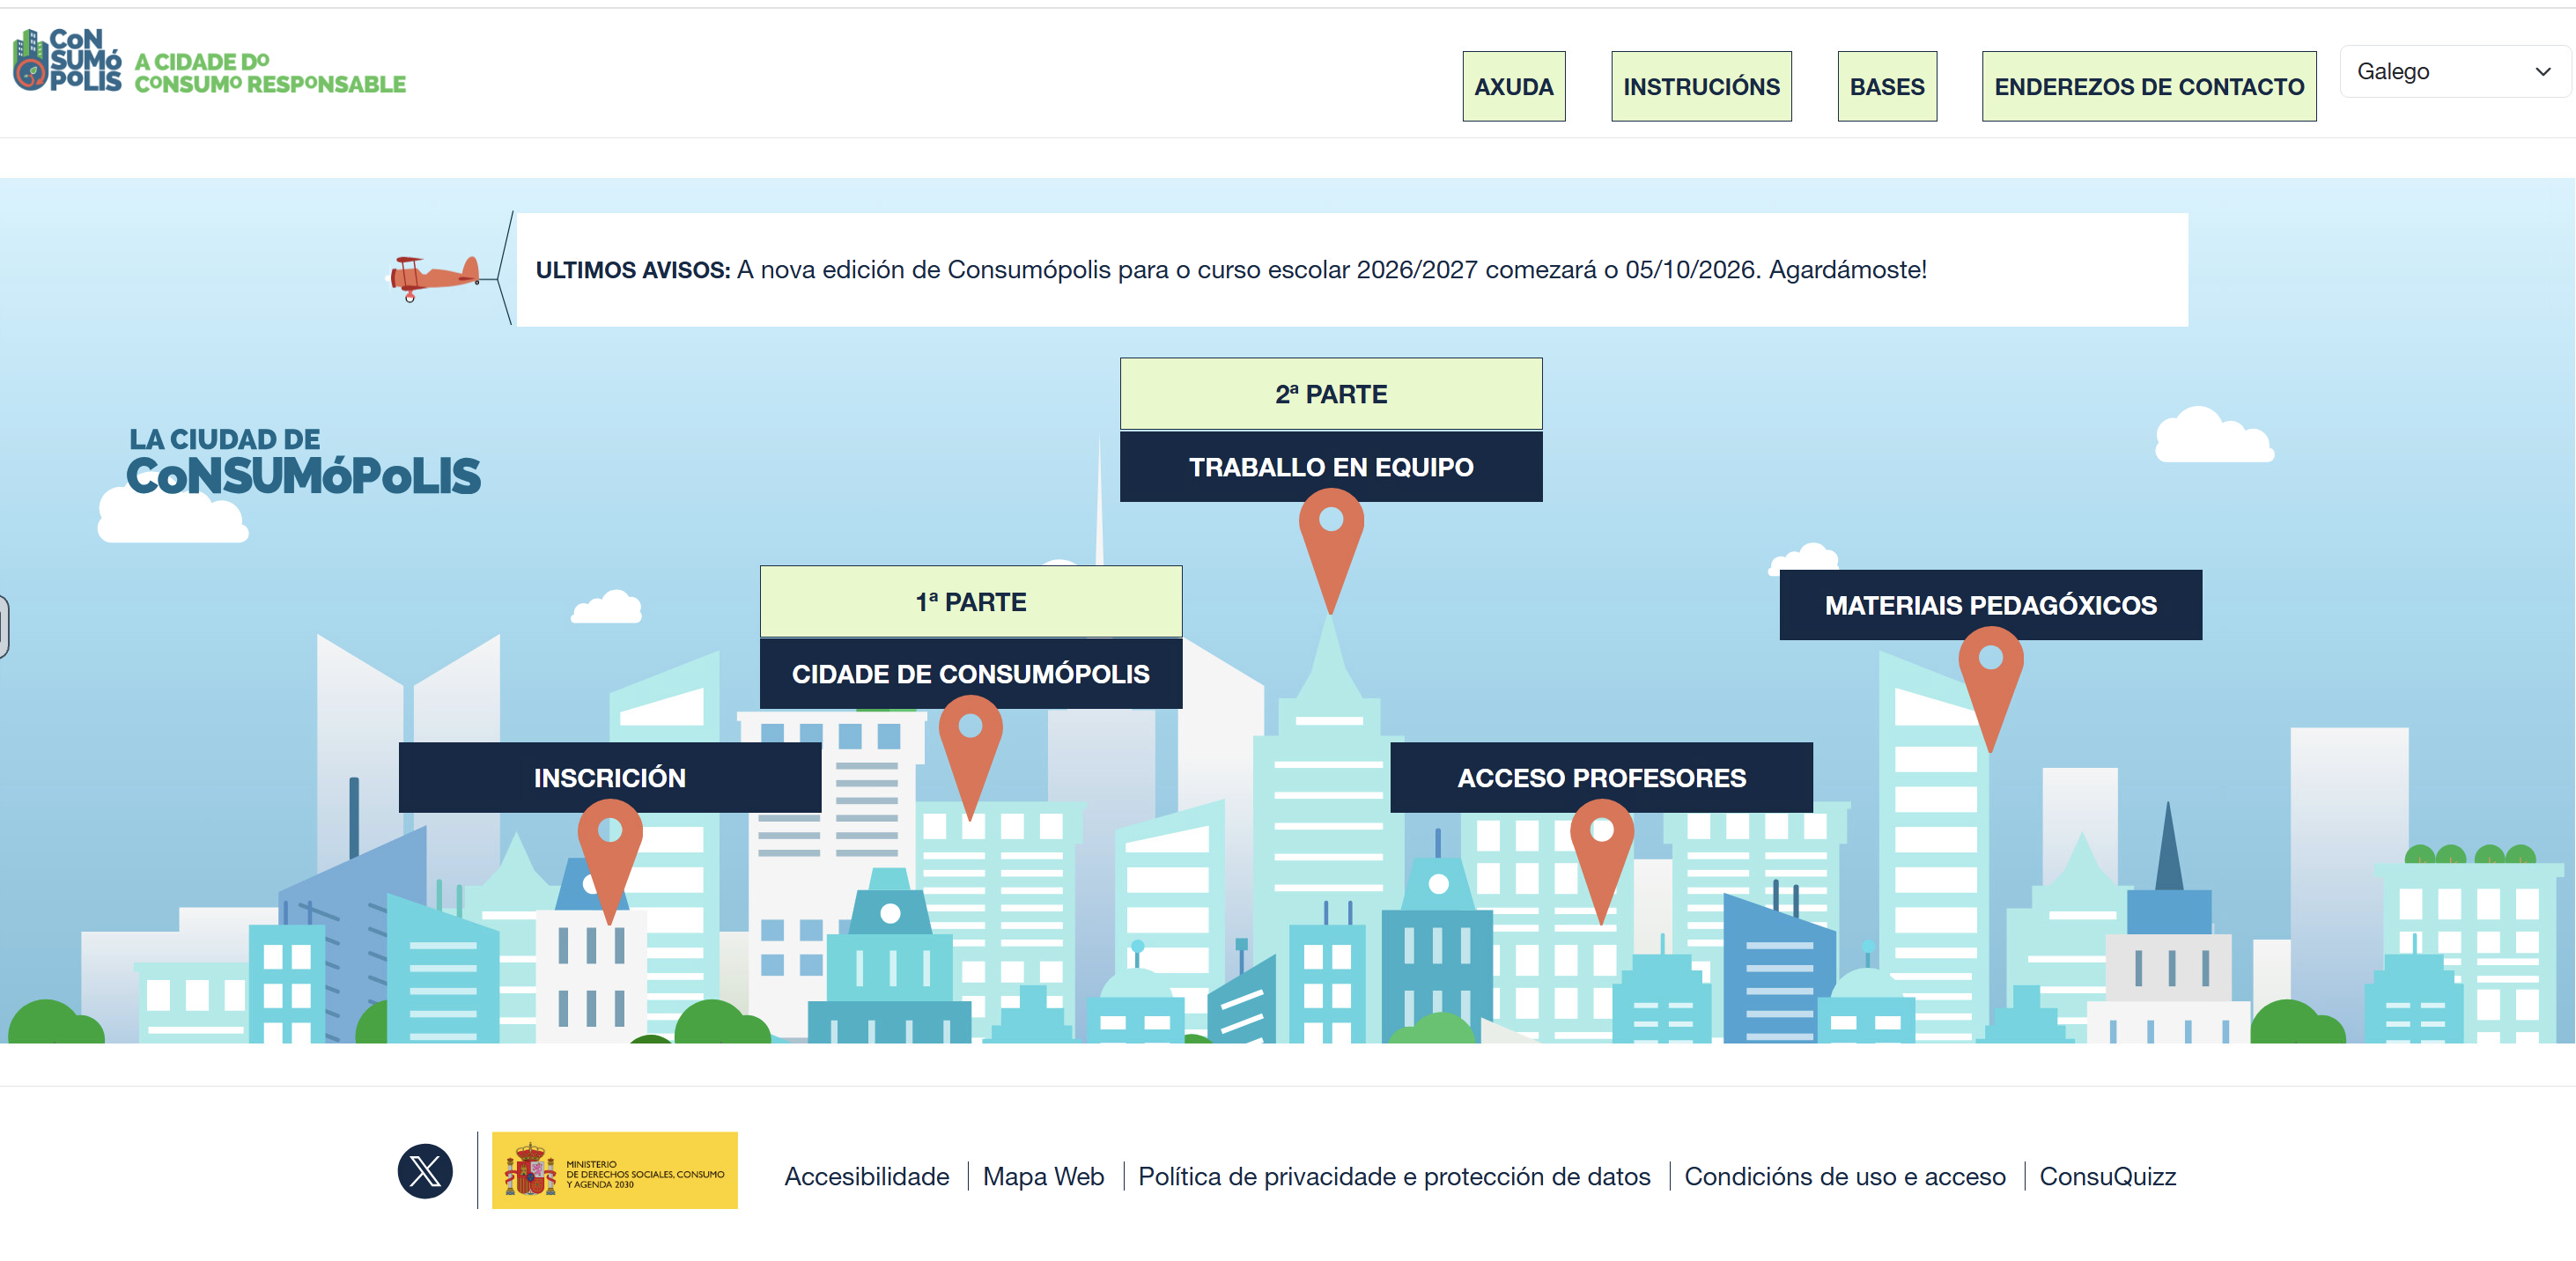Click the map pin below Materiais Pedagóxicos
This screenshot has height=1261, width=2576.
(1990, 689)
